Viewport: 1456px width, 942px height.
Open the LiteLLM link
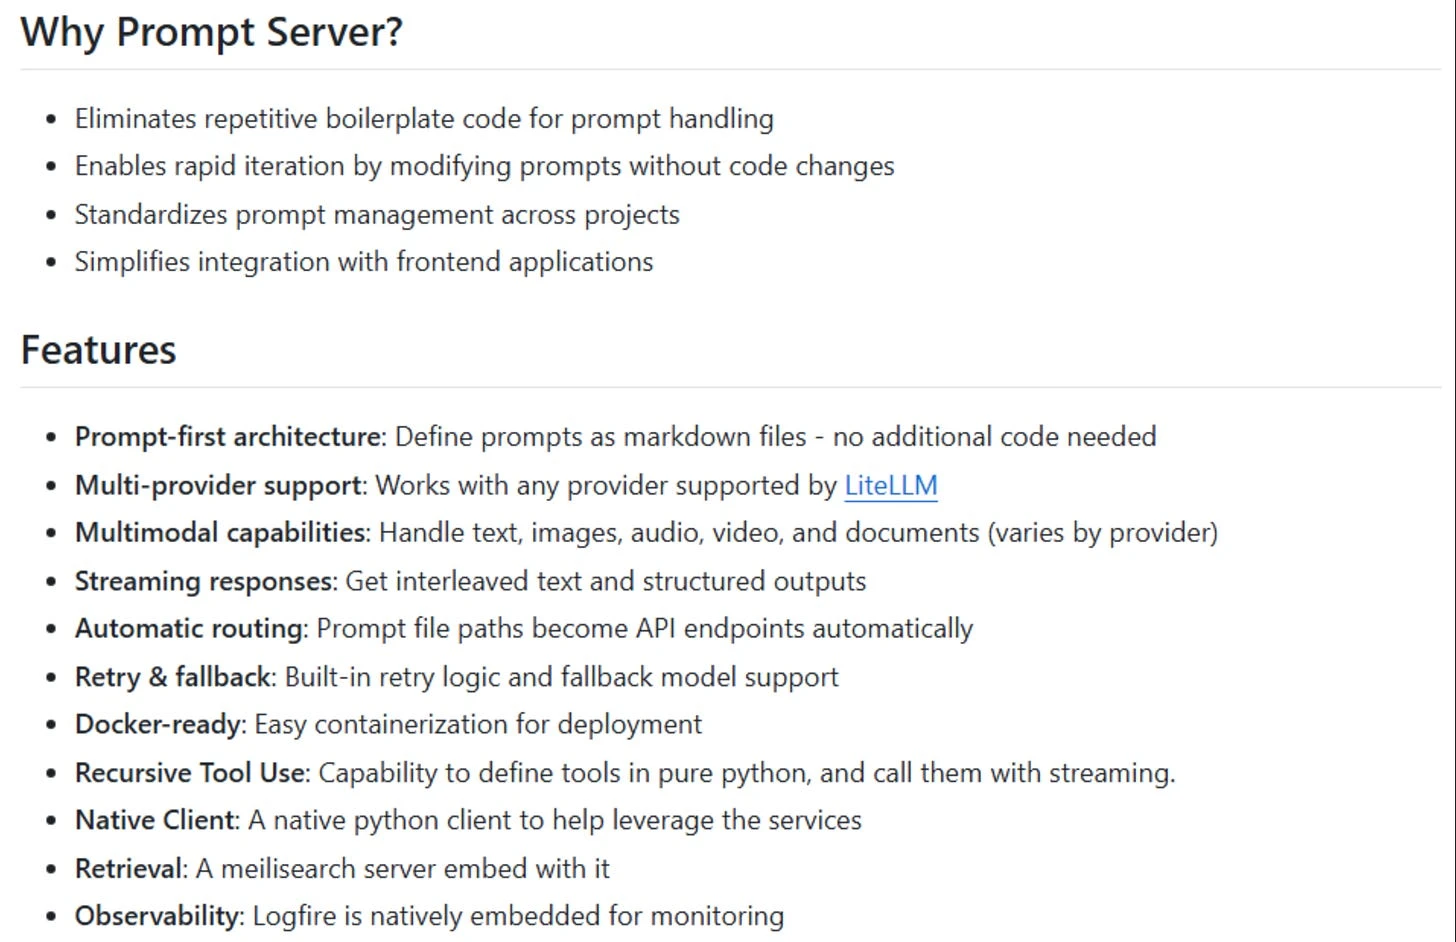(890, 486)
